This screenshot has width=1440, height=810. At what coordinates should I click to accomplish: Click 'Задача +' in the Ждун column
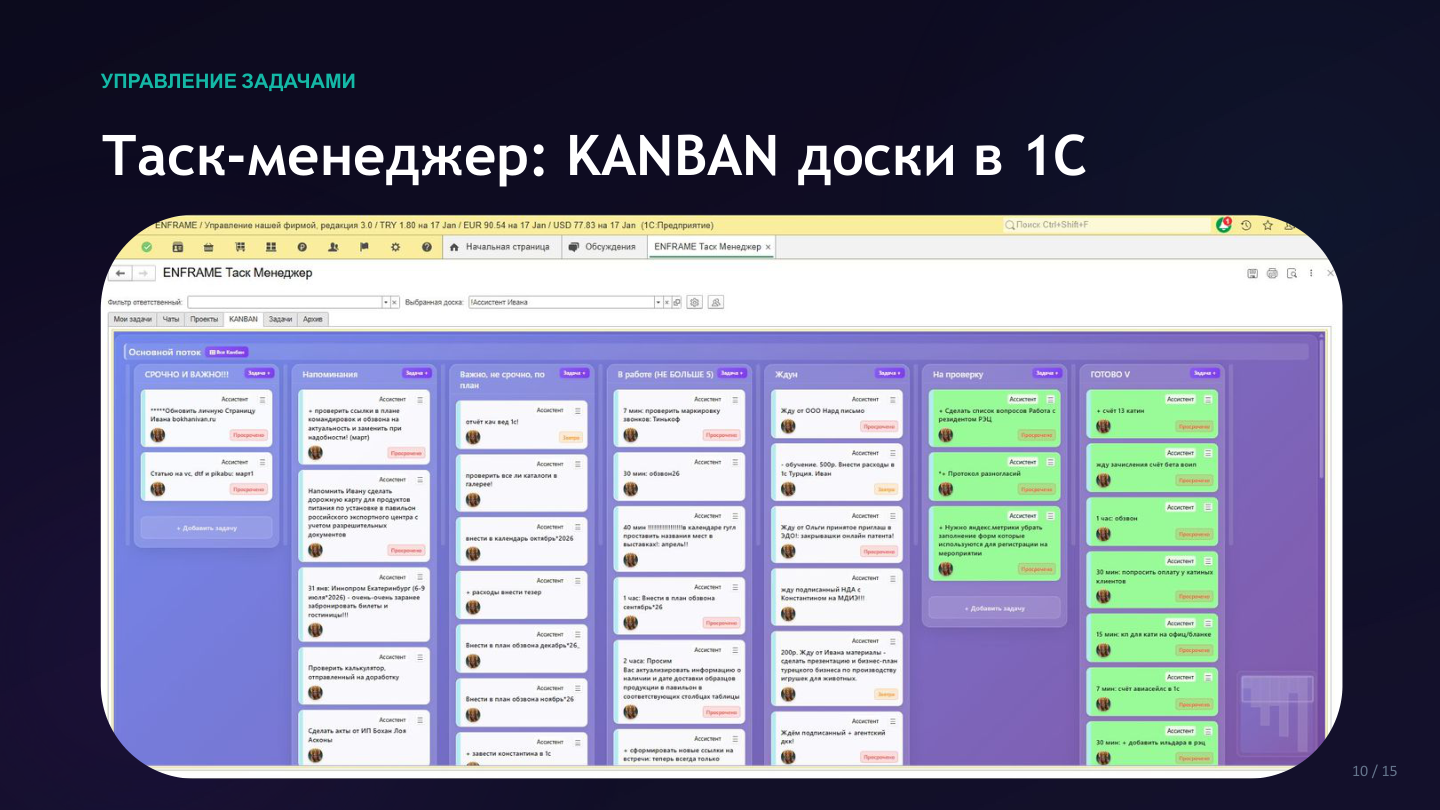point(889,373)
